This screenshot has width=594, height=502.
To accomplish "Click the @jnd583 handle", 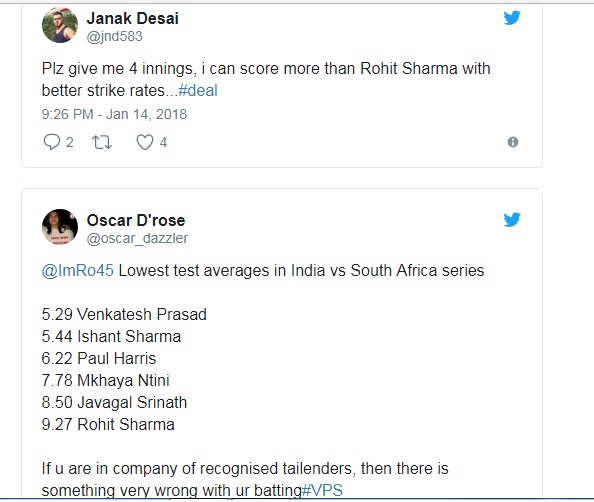I will pyautogui.click(x=115, y=36).
